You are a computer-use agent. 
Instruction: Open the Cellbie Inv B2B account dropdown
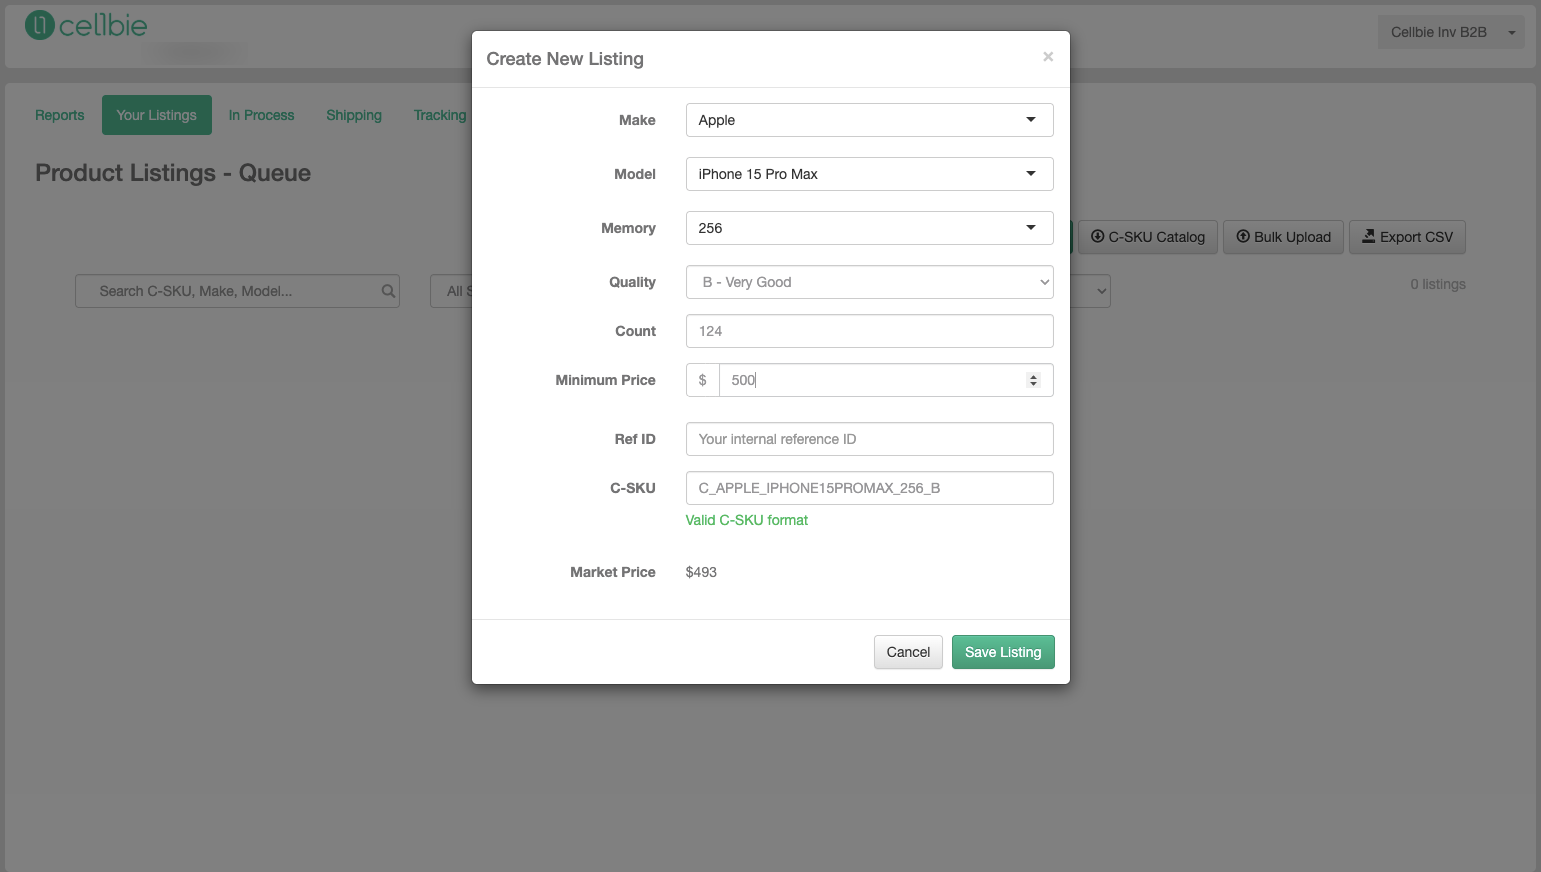1450,32
